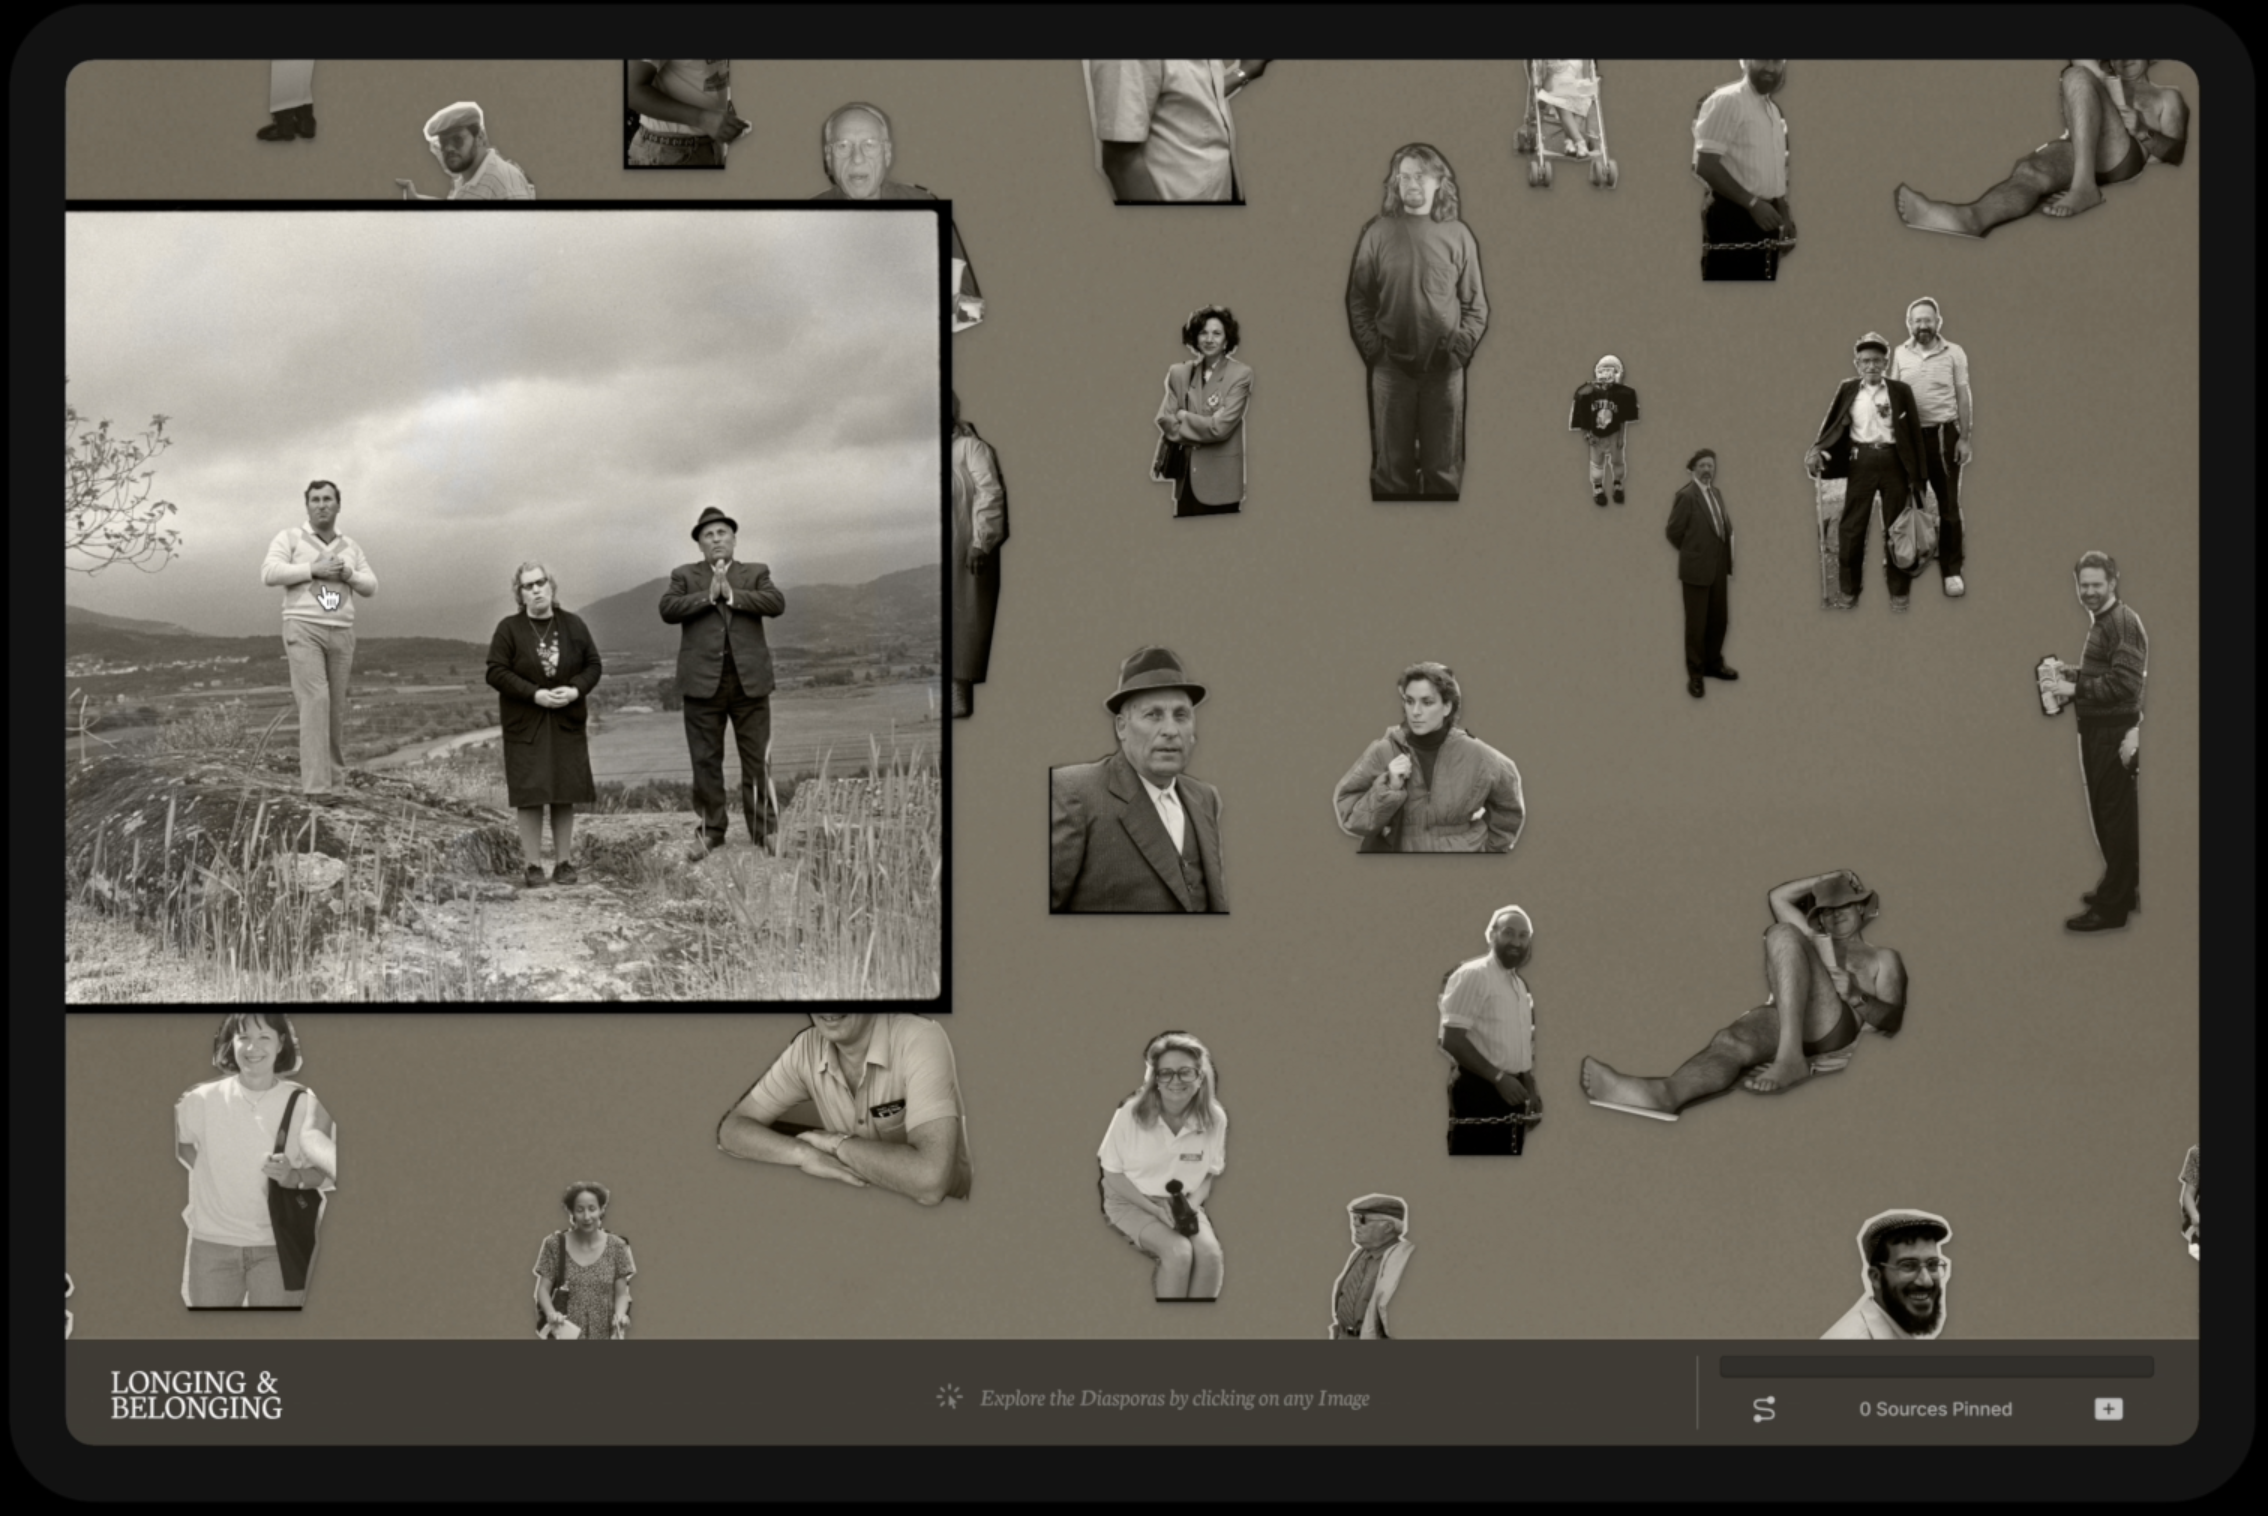Select the man in fedora portrait cutout

pyautogui.click(x=1138, y=790)
